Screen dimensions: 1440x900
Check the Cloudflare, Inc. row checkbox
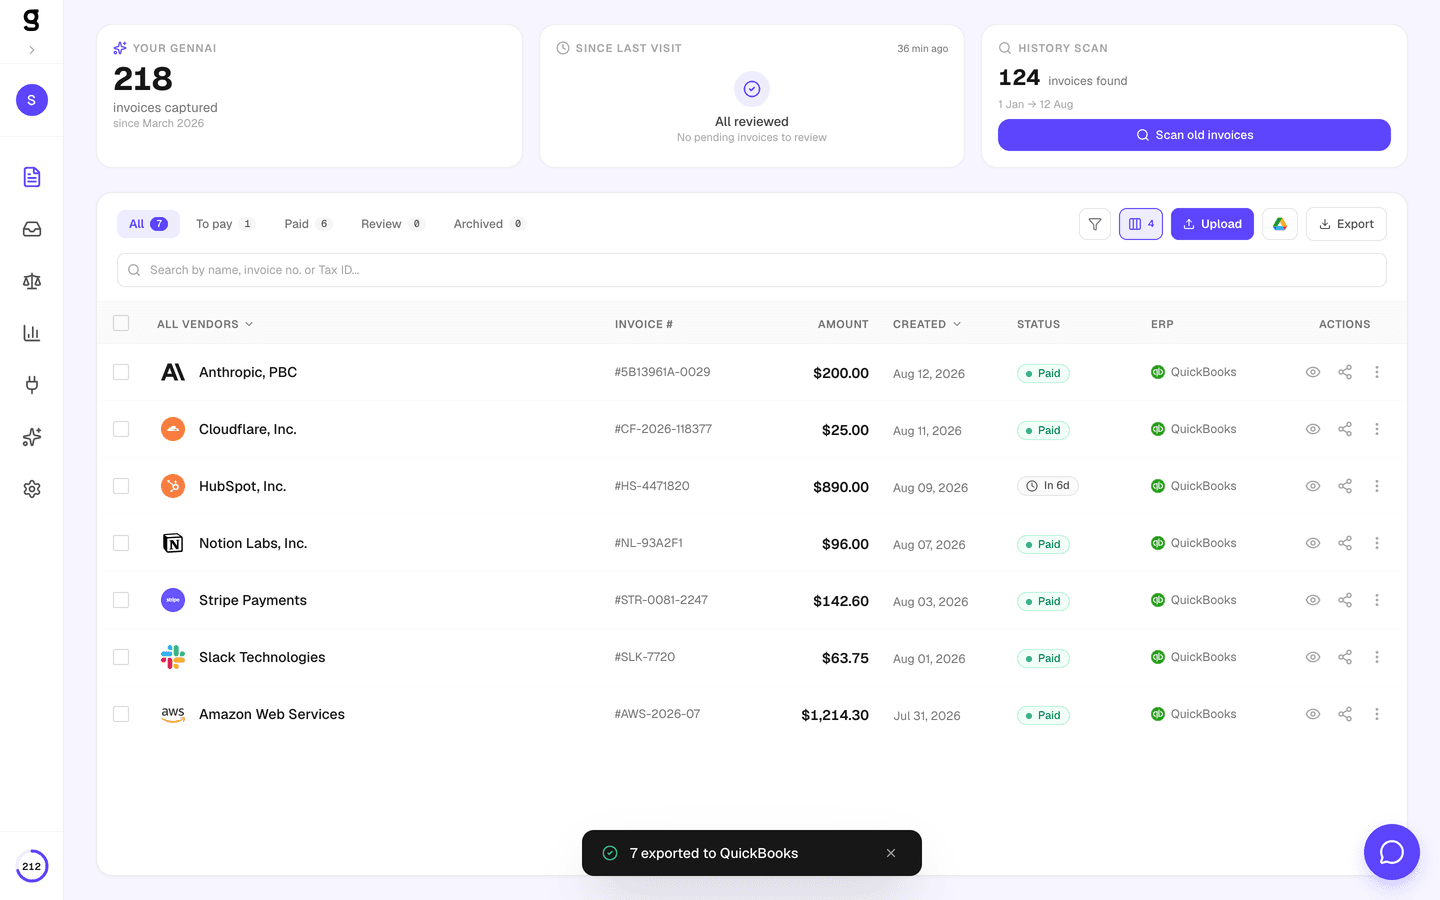pyautogui.click(x=121, y=429)
